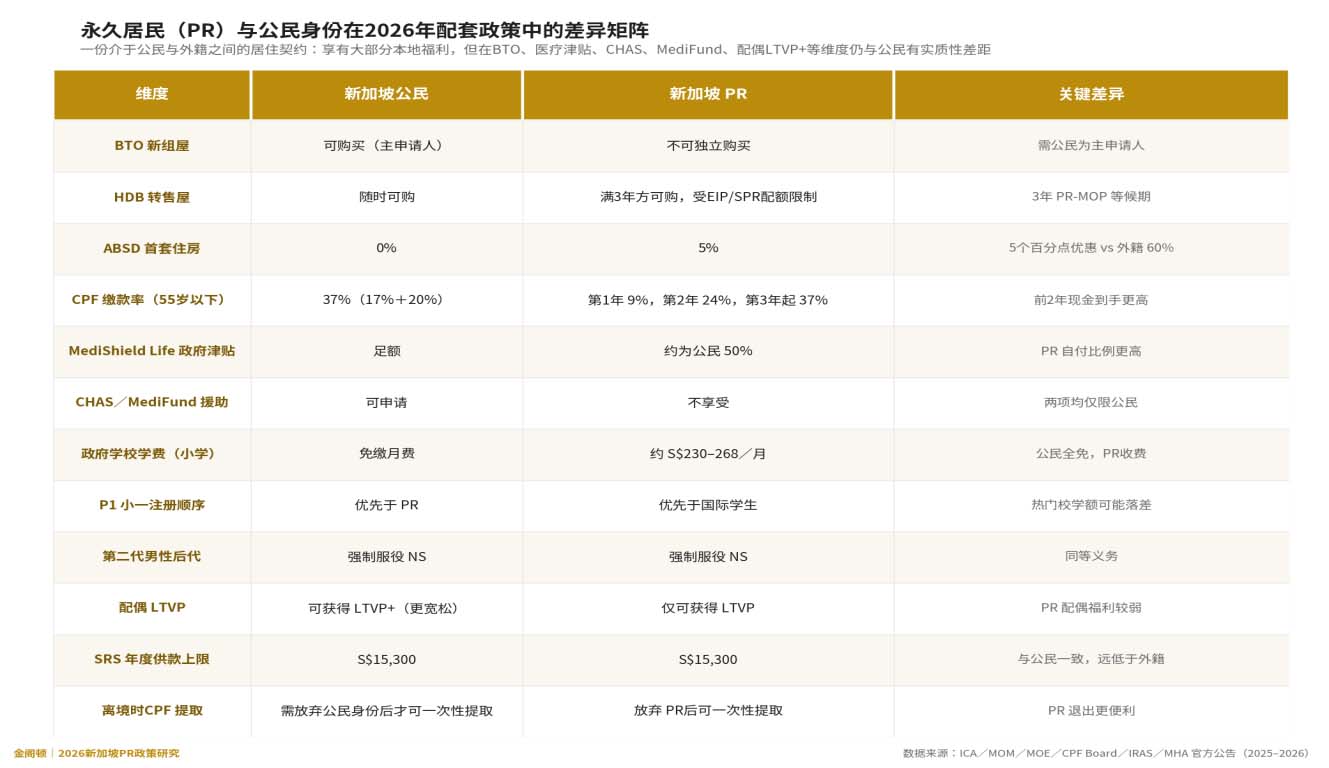Click the cell 约为公民 50%
Viewport: 1329px width, 768px height.
(x=708, y=351)
